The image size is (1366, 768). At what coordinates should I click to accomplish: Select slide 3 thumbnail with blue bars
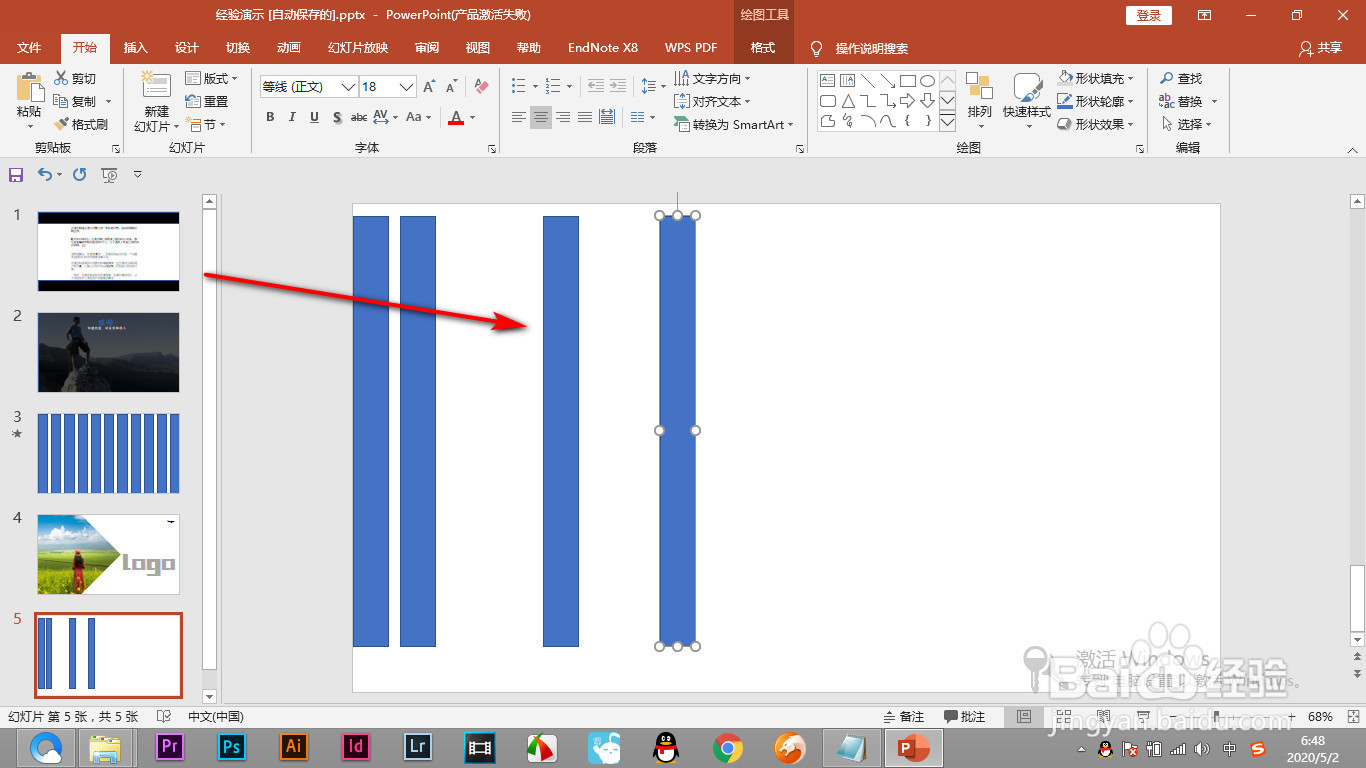109,453
